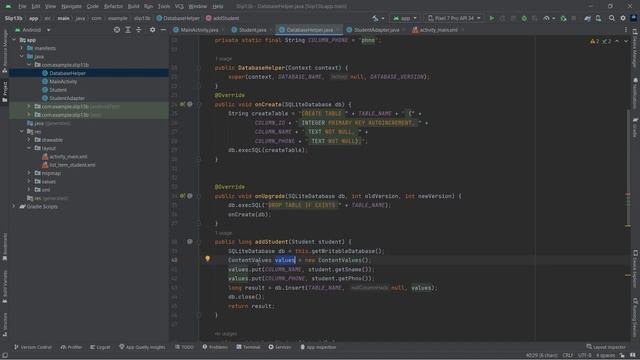Open Layout Inspector tool window
The height and width of the screenshot is (360, 640).
click(606, 347)
